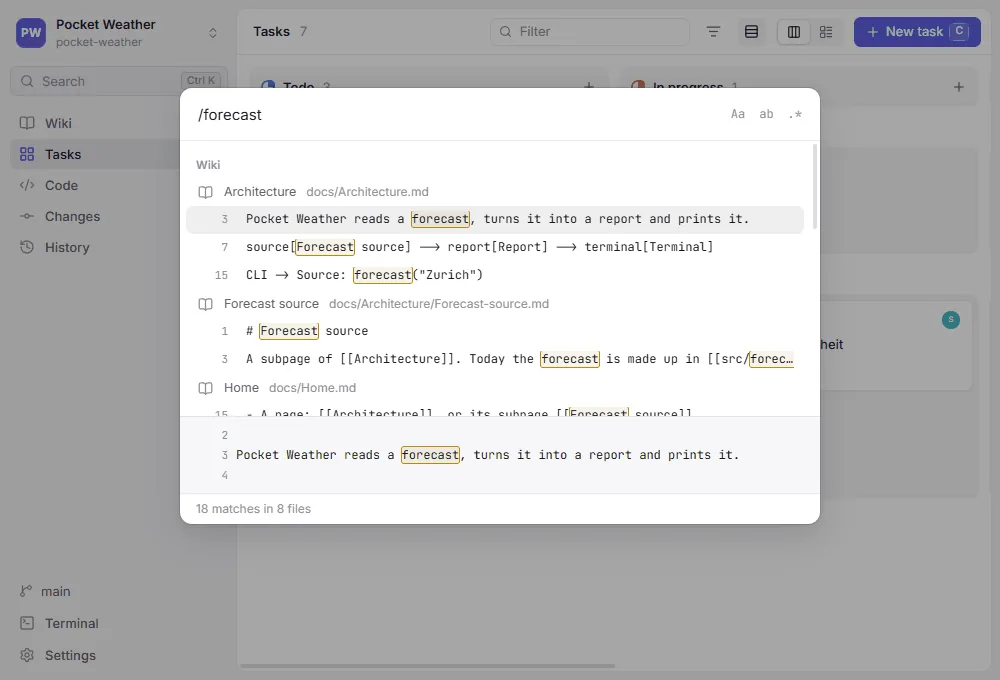This screenshot has width=1000, height=680.
Task: Click '18 matches in 8 files' status
Action: coord(253,508)
